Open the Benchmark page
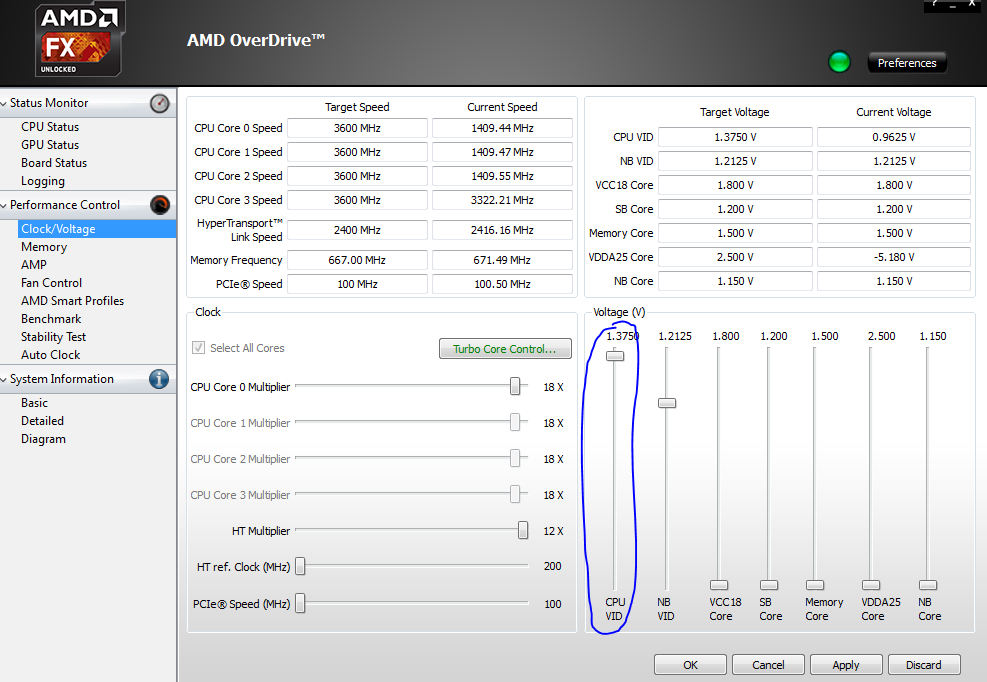The height and width of the screenshot is (682, 987). (51, 319)
